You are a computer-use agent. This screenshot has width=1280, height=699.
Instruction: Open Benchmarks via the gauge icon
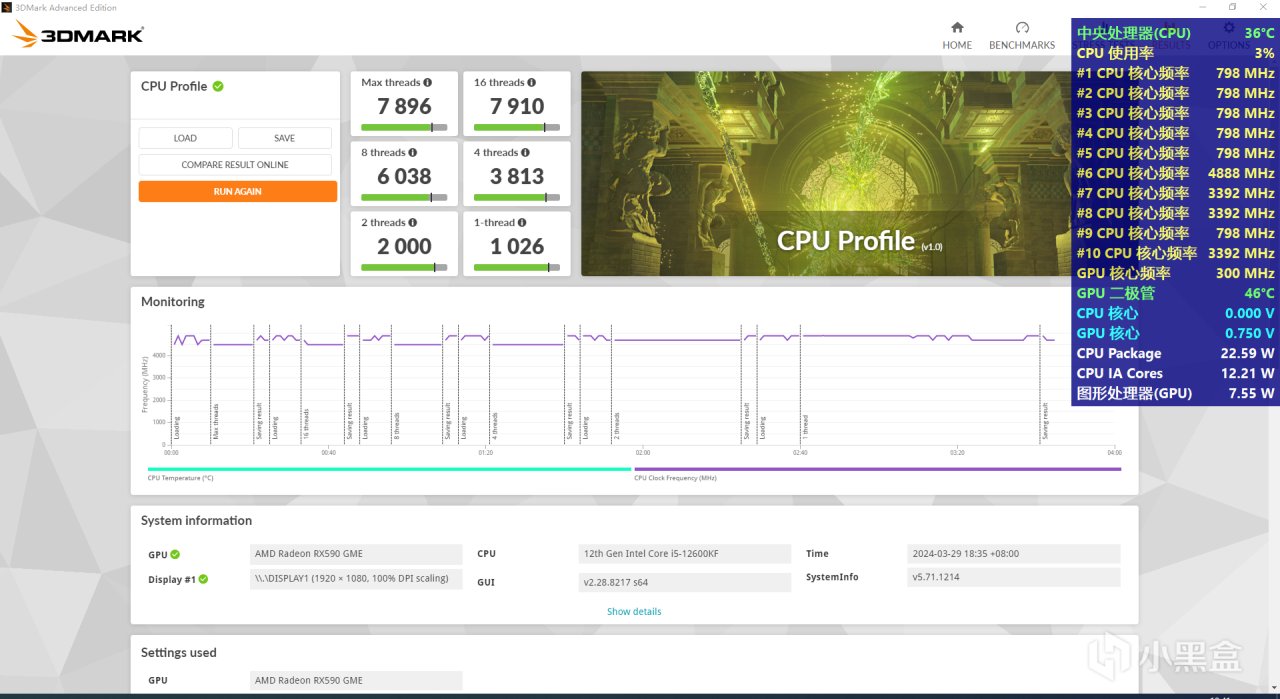1022,28
